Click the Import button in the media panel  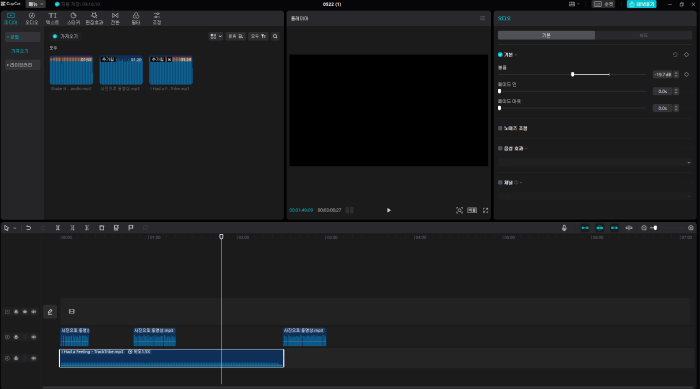[65, 36]
